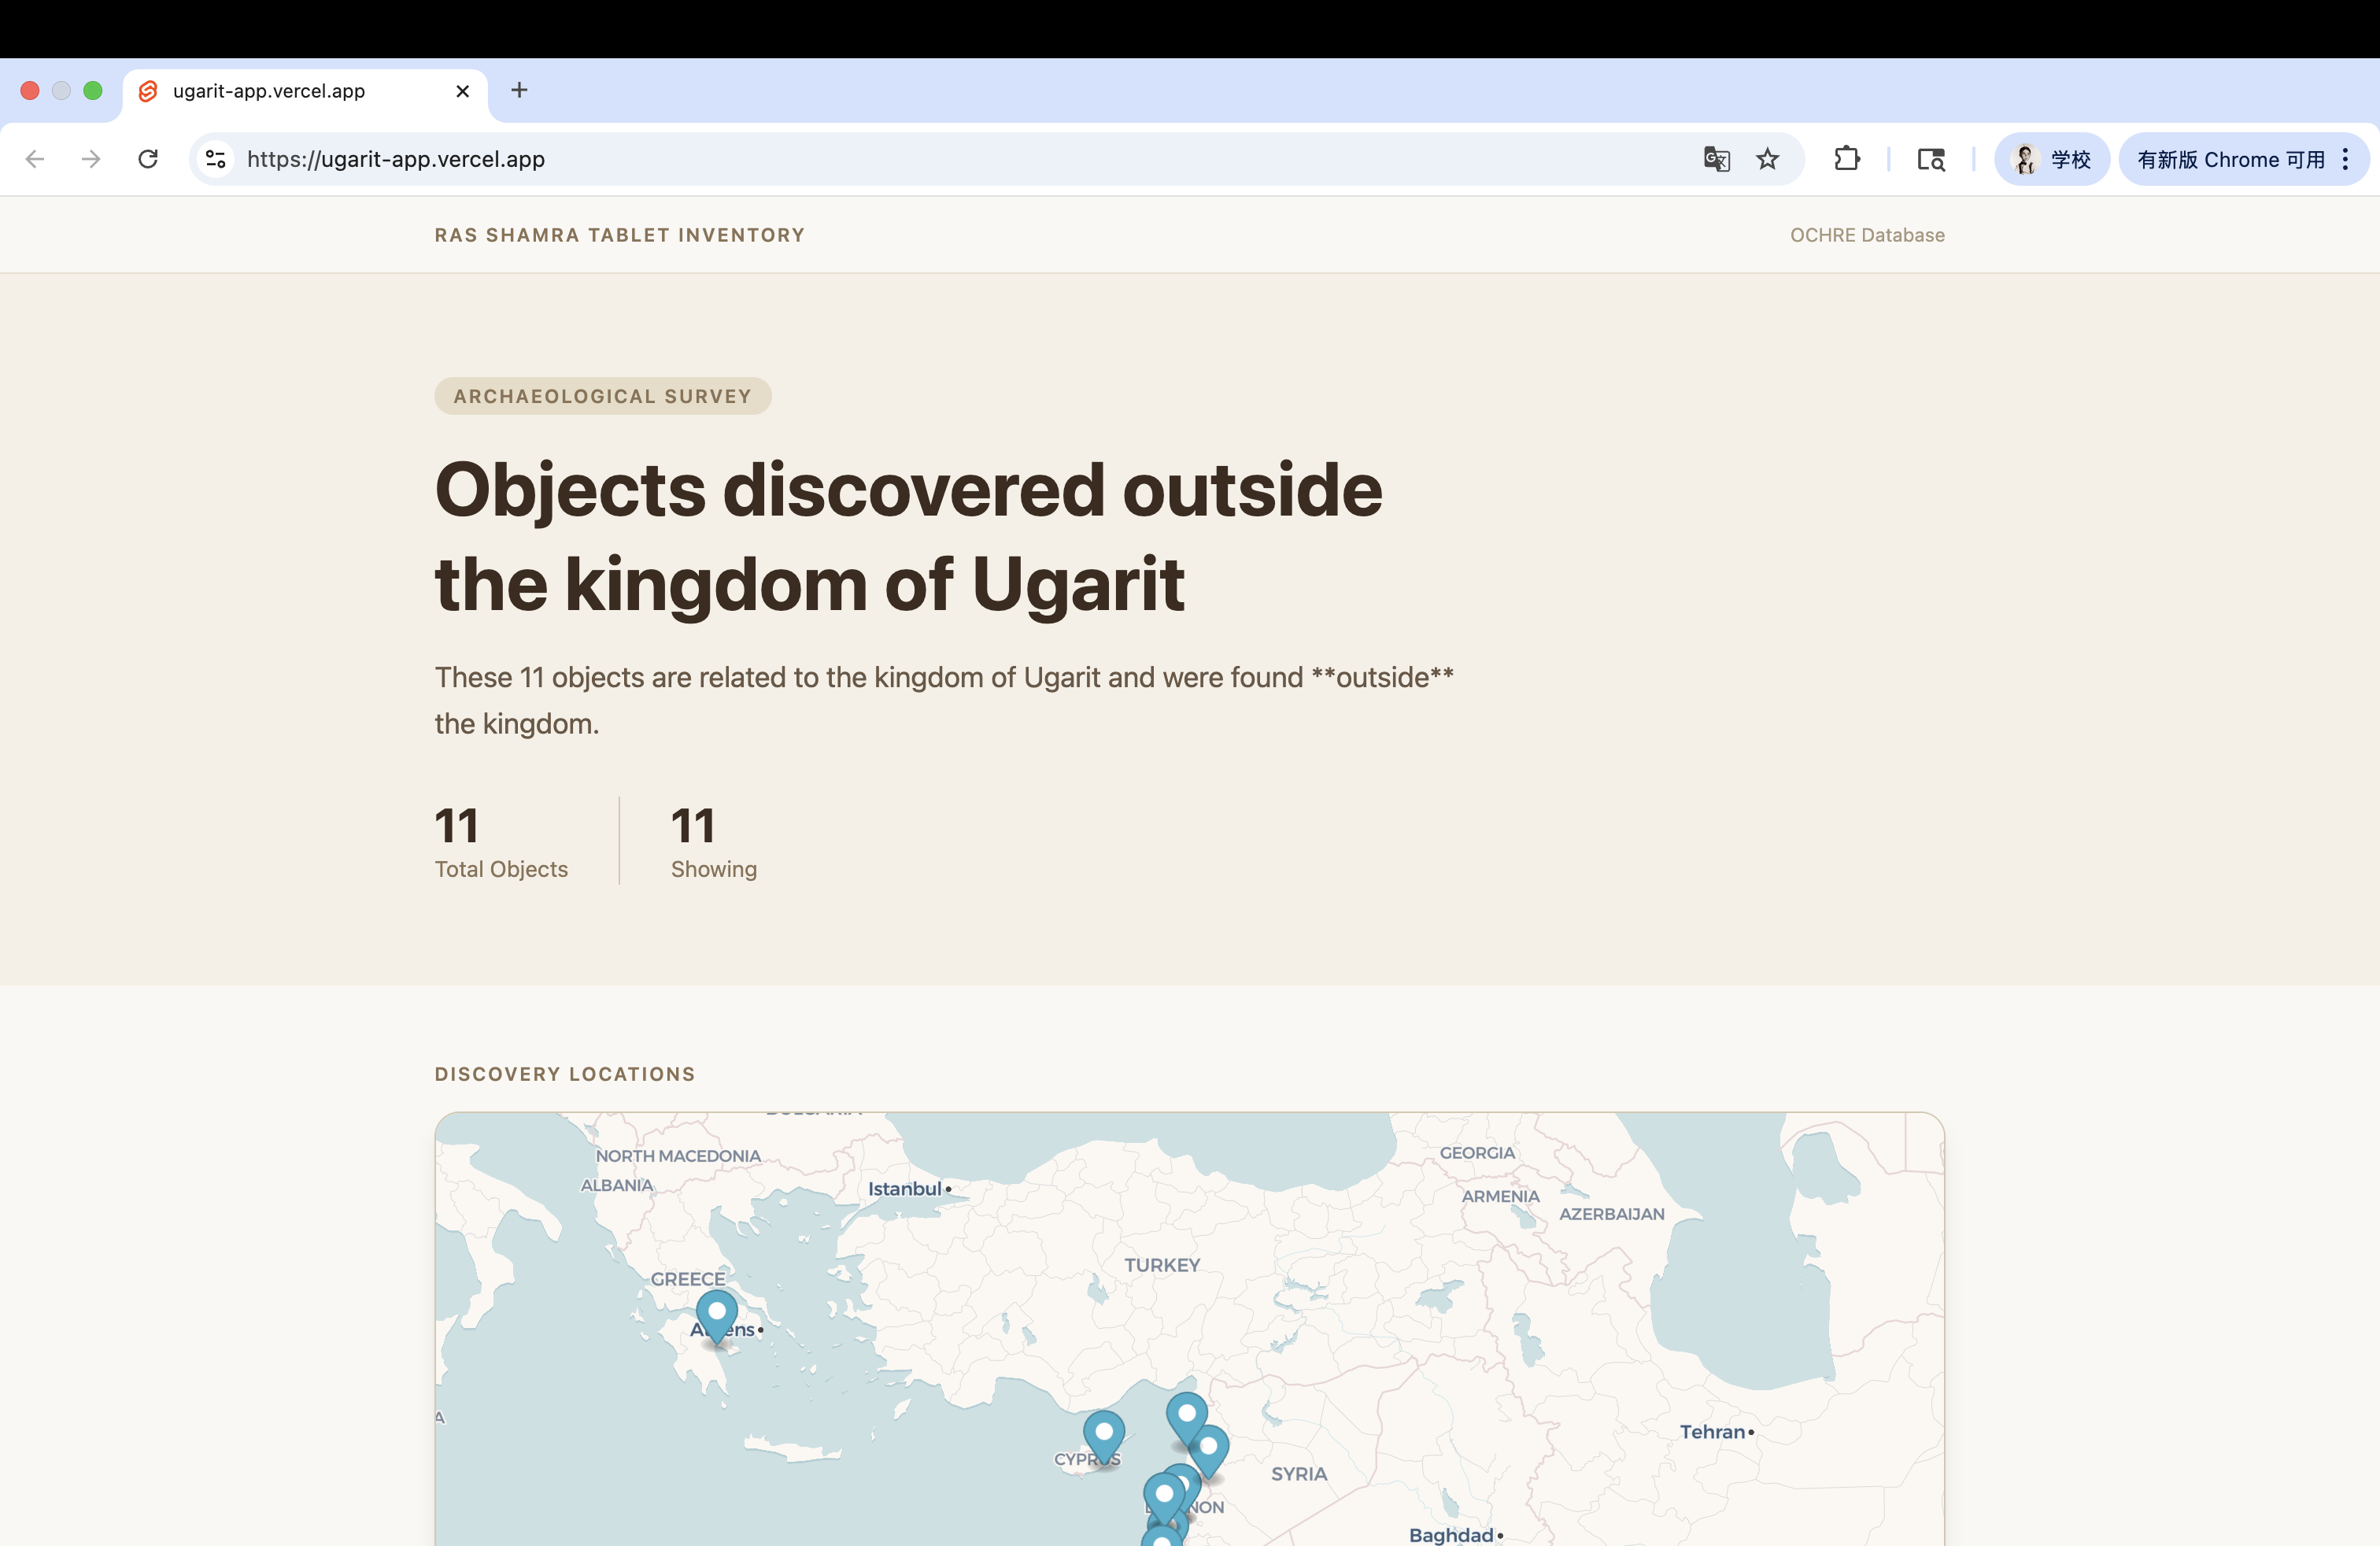Bookmark this page via the star icon

[x=1768, y=159]
